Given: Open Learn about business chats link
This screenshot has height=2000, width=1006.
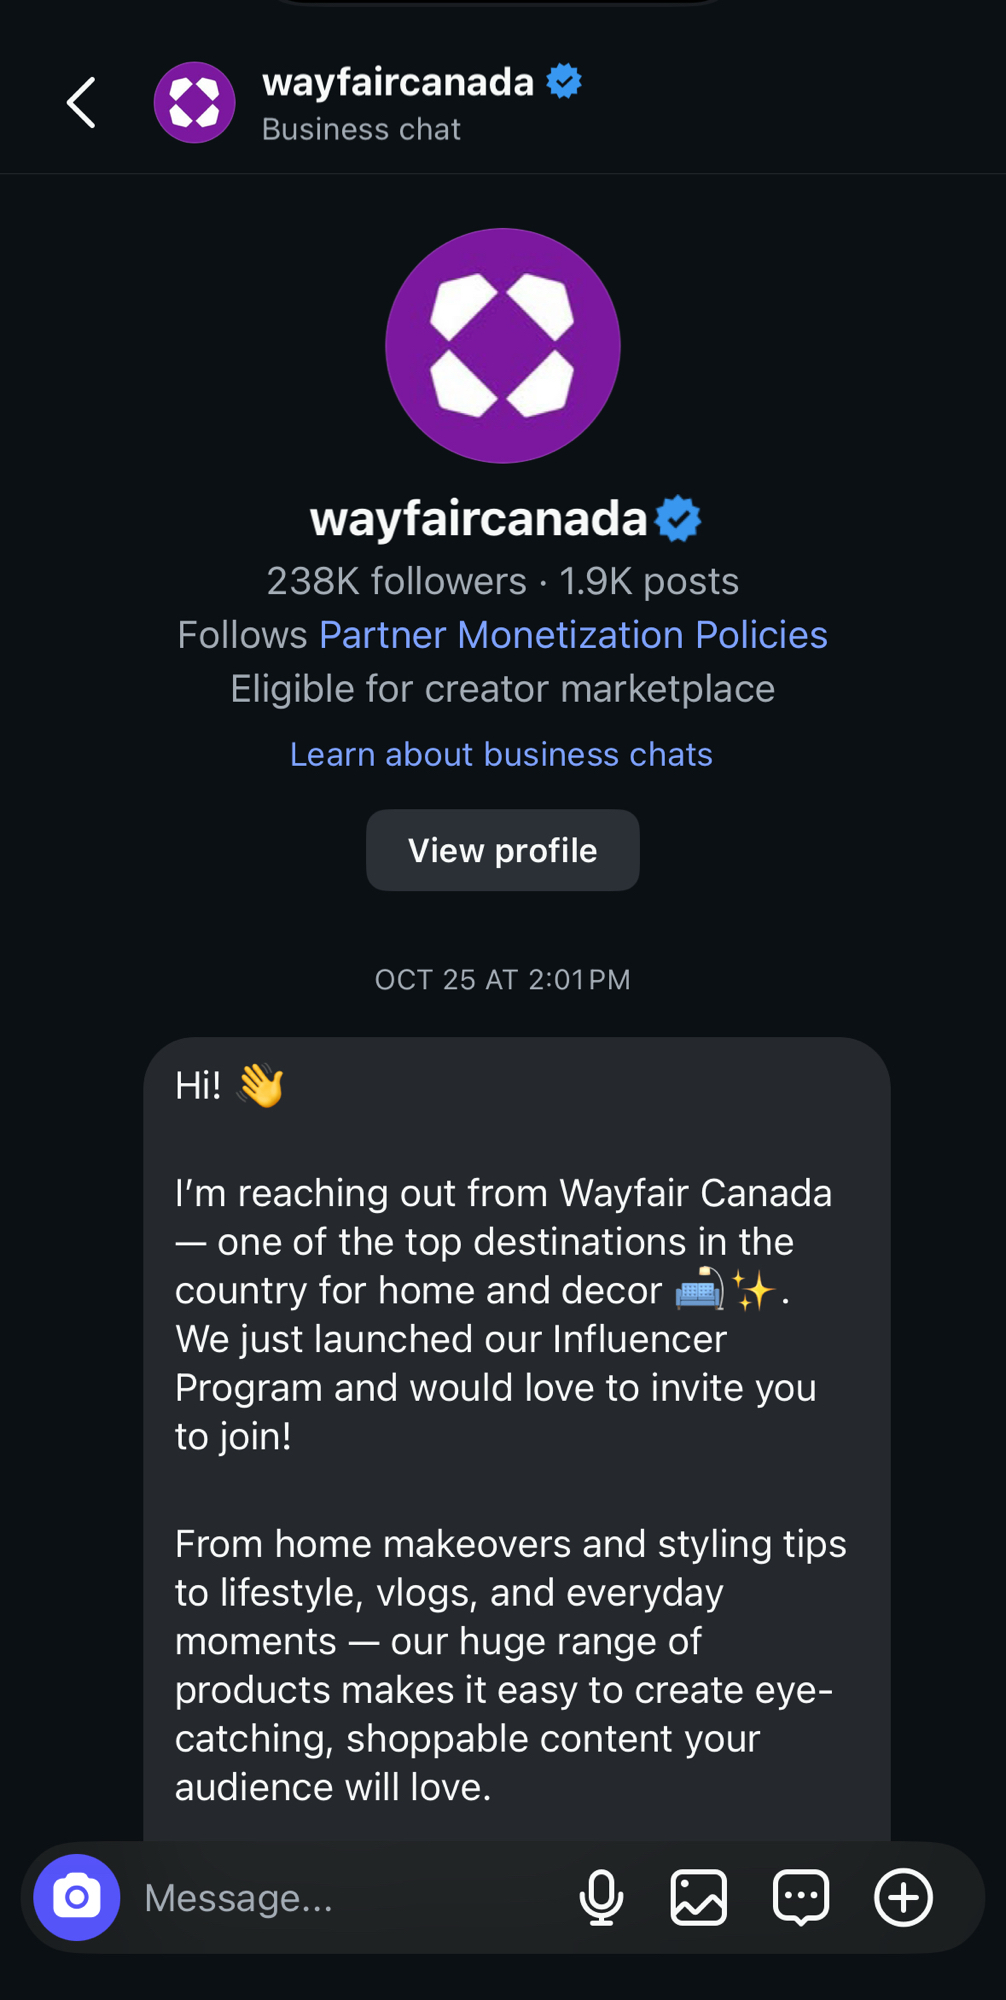Looking at the screenshot, I should (x=501, y=754).
